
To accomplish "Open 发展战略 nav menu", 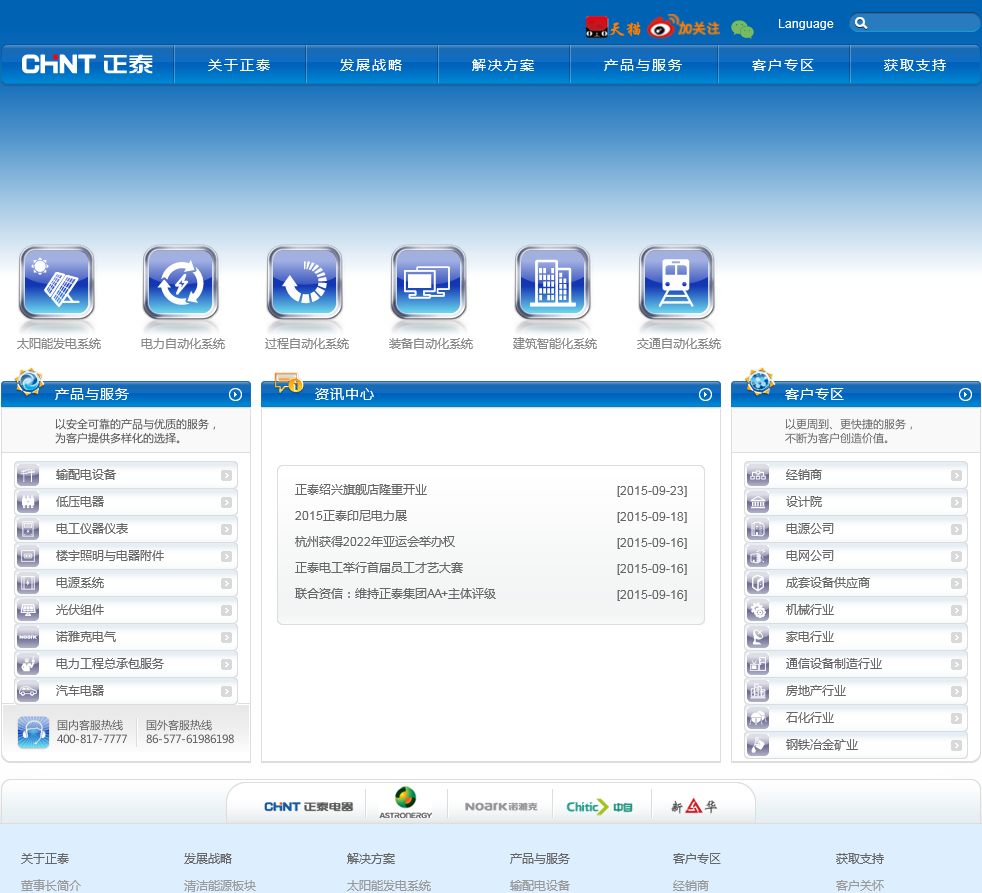I will [371, 65].
